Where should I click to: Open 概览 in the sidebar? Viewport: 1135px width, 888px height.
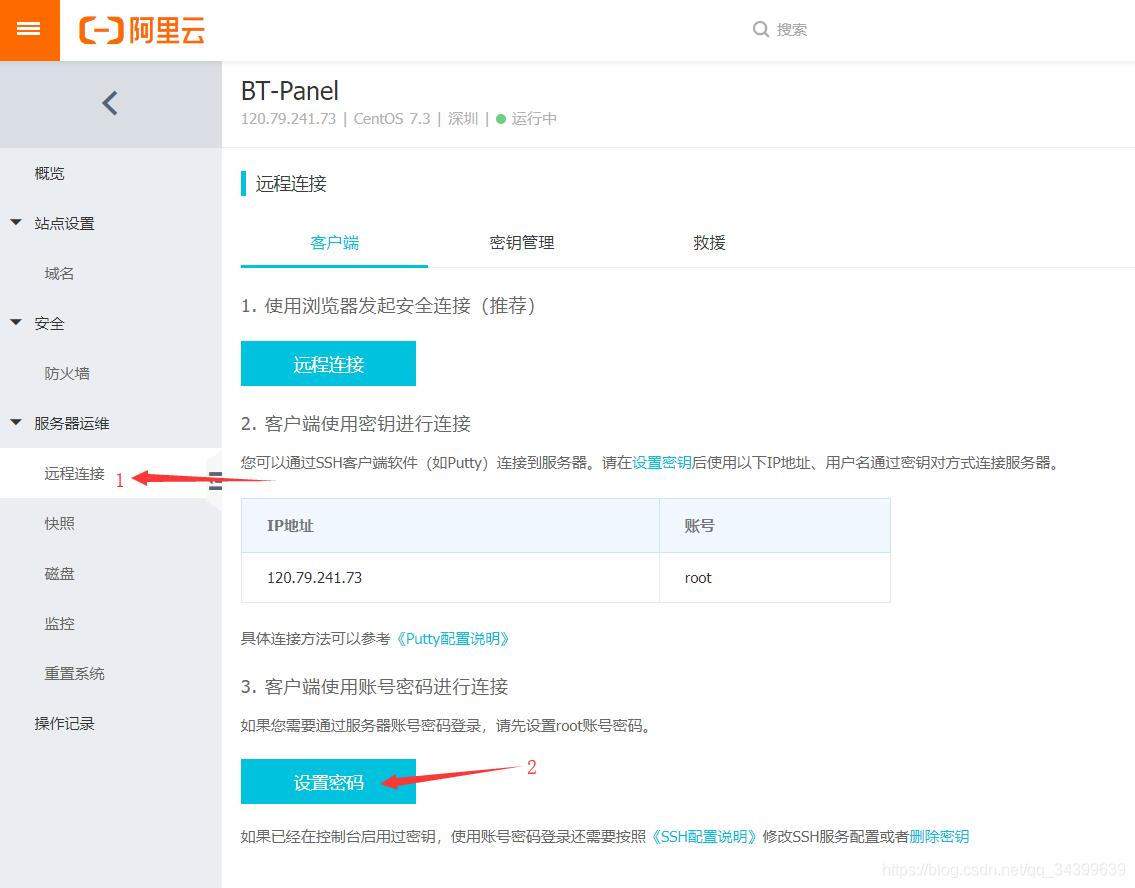point(49,173)
